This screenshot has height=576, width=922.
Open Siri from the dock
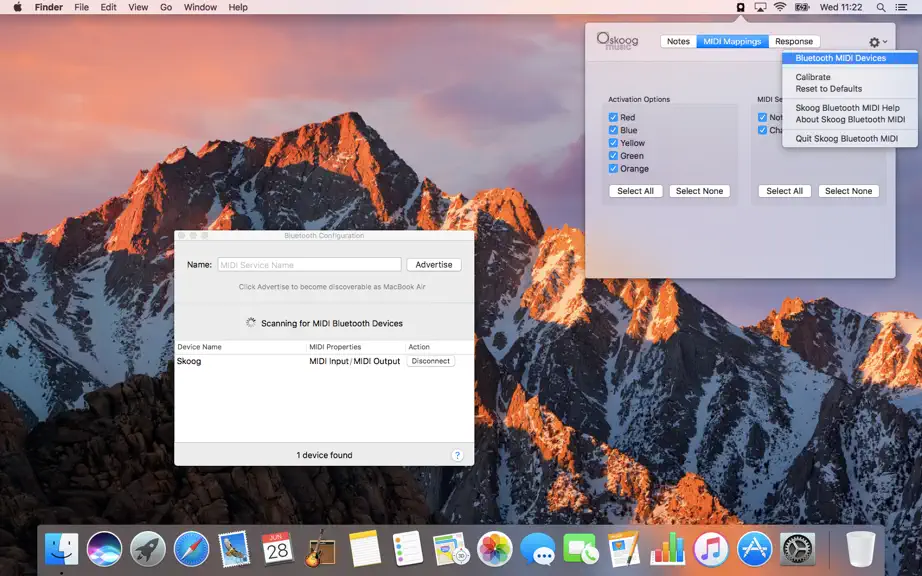[105, 548]
